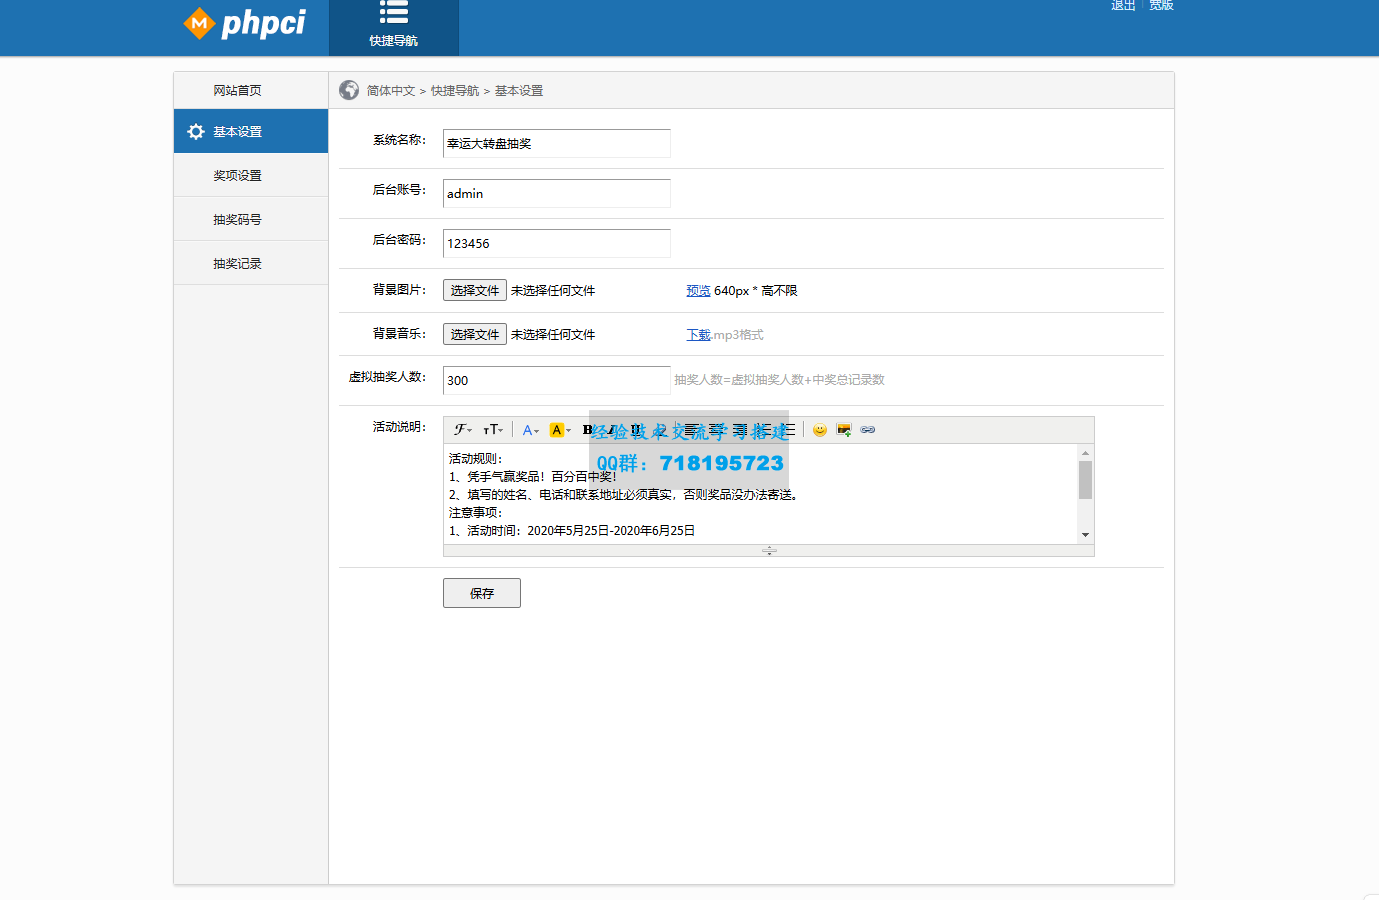Click the insert image icon in the editor
This screenshot has width=1379, height=900.
tap(843, 429)
